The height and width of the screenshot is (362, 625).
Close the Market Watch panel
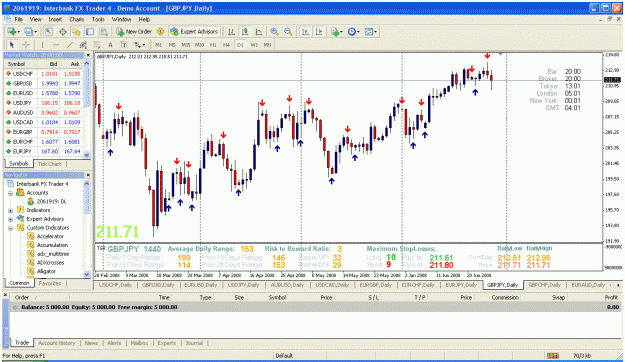88,55
